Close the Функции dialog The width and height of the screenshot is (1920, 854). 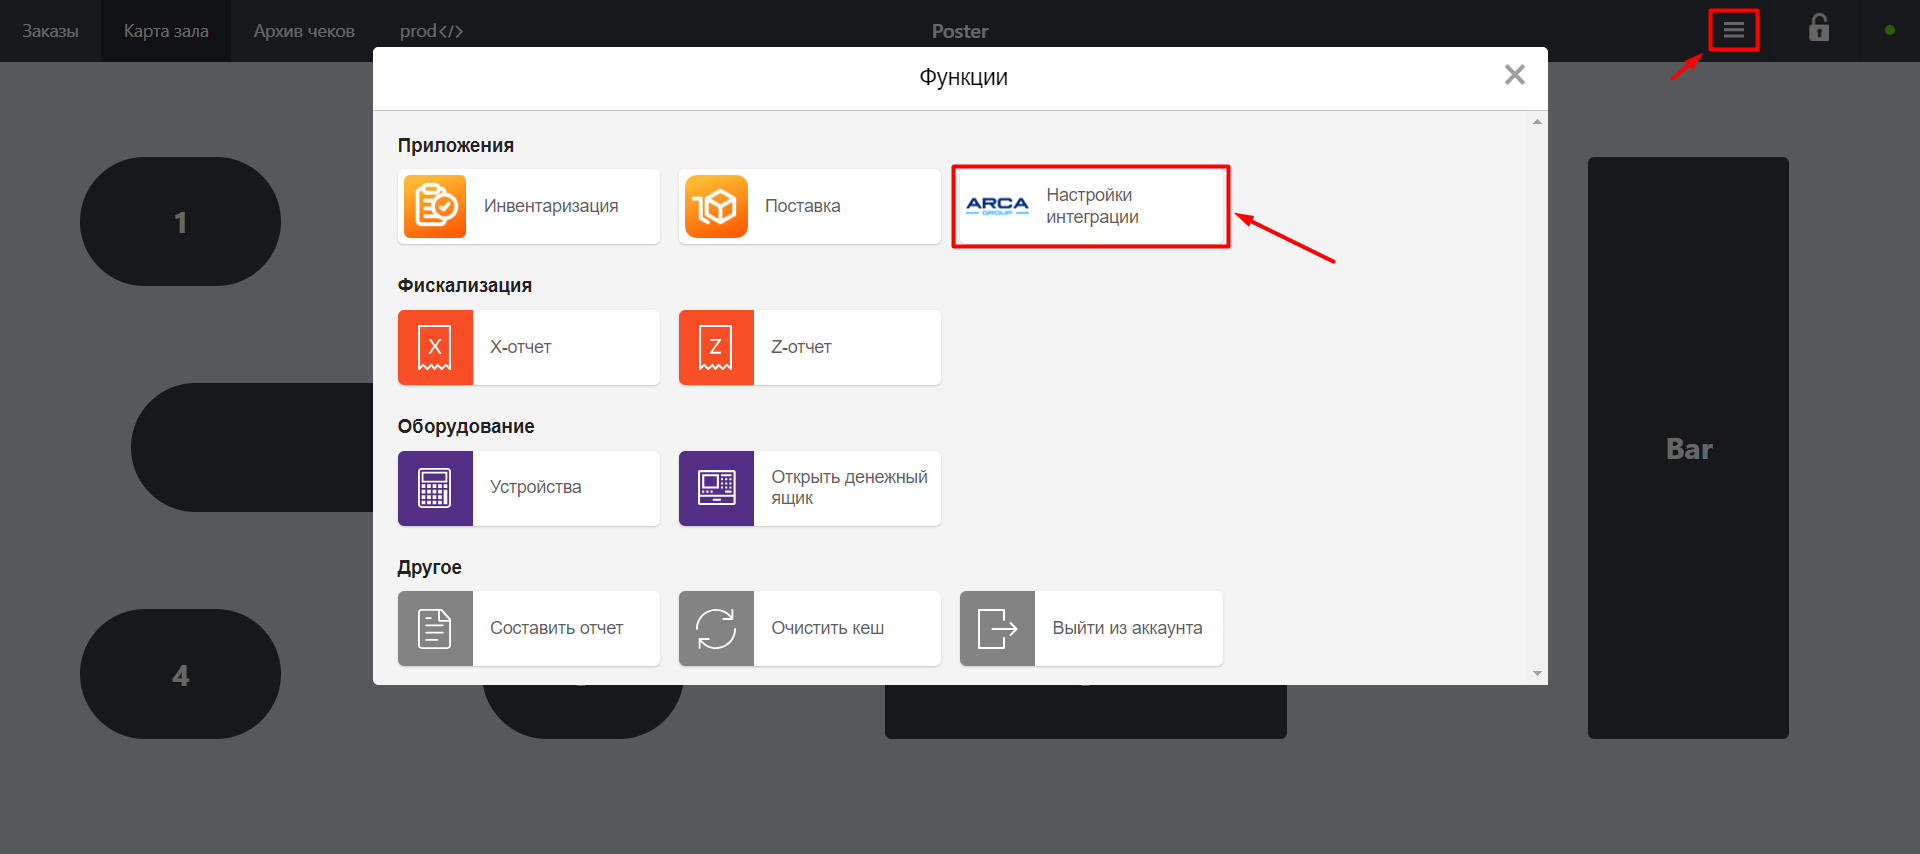(1514, 75)
